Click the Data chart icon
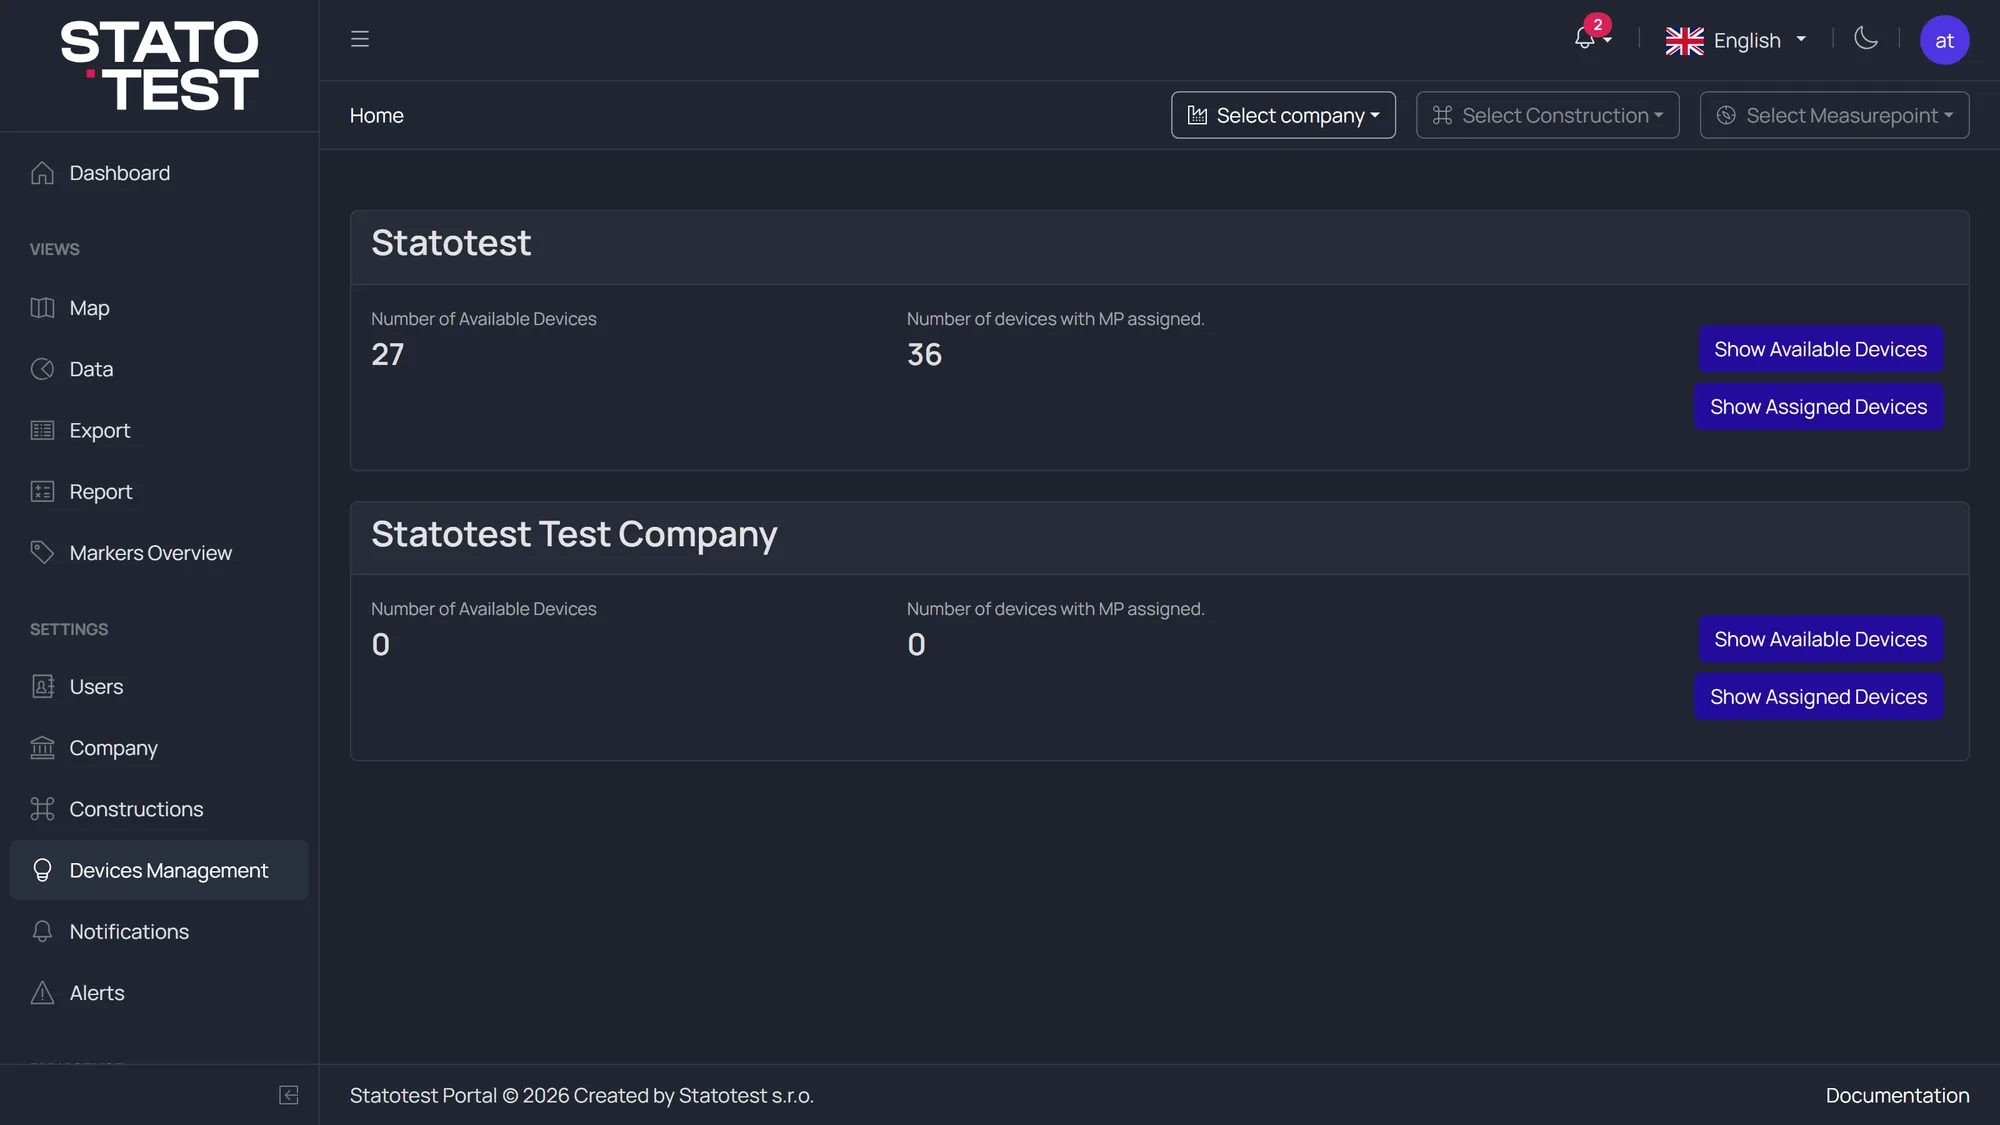Screen dimensions: 2000x1125 (x=42, y=369)
